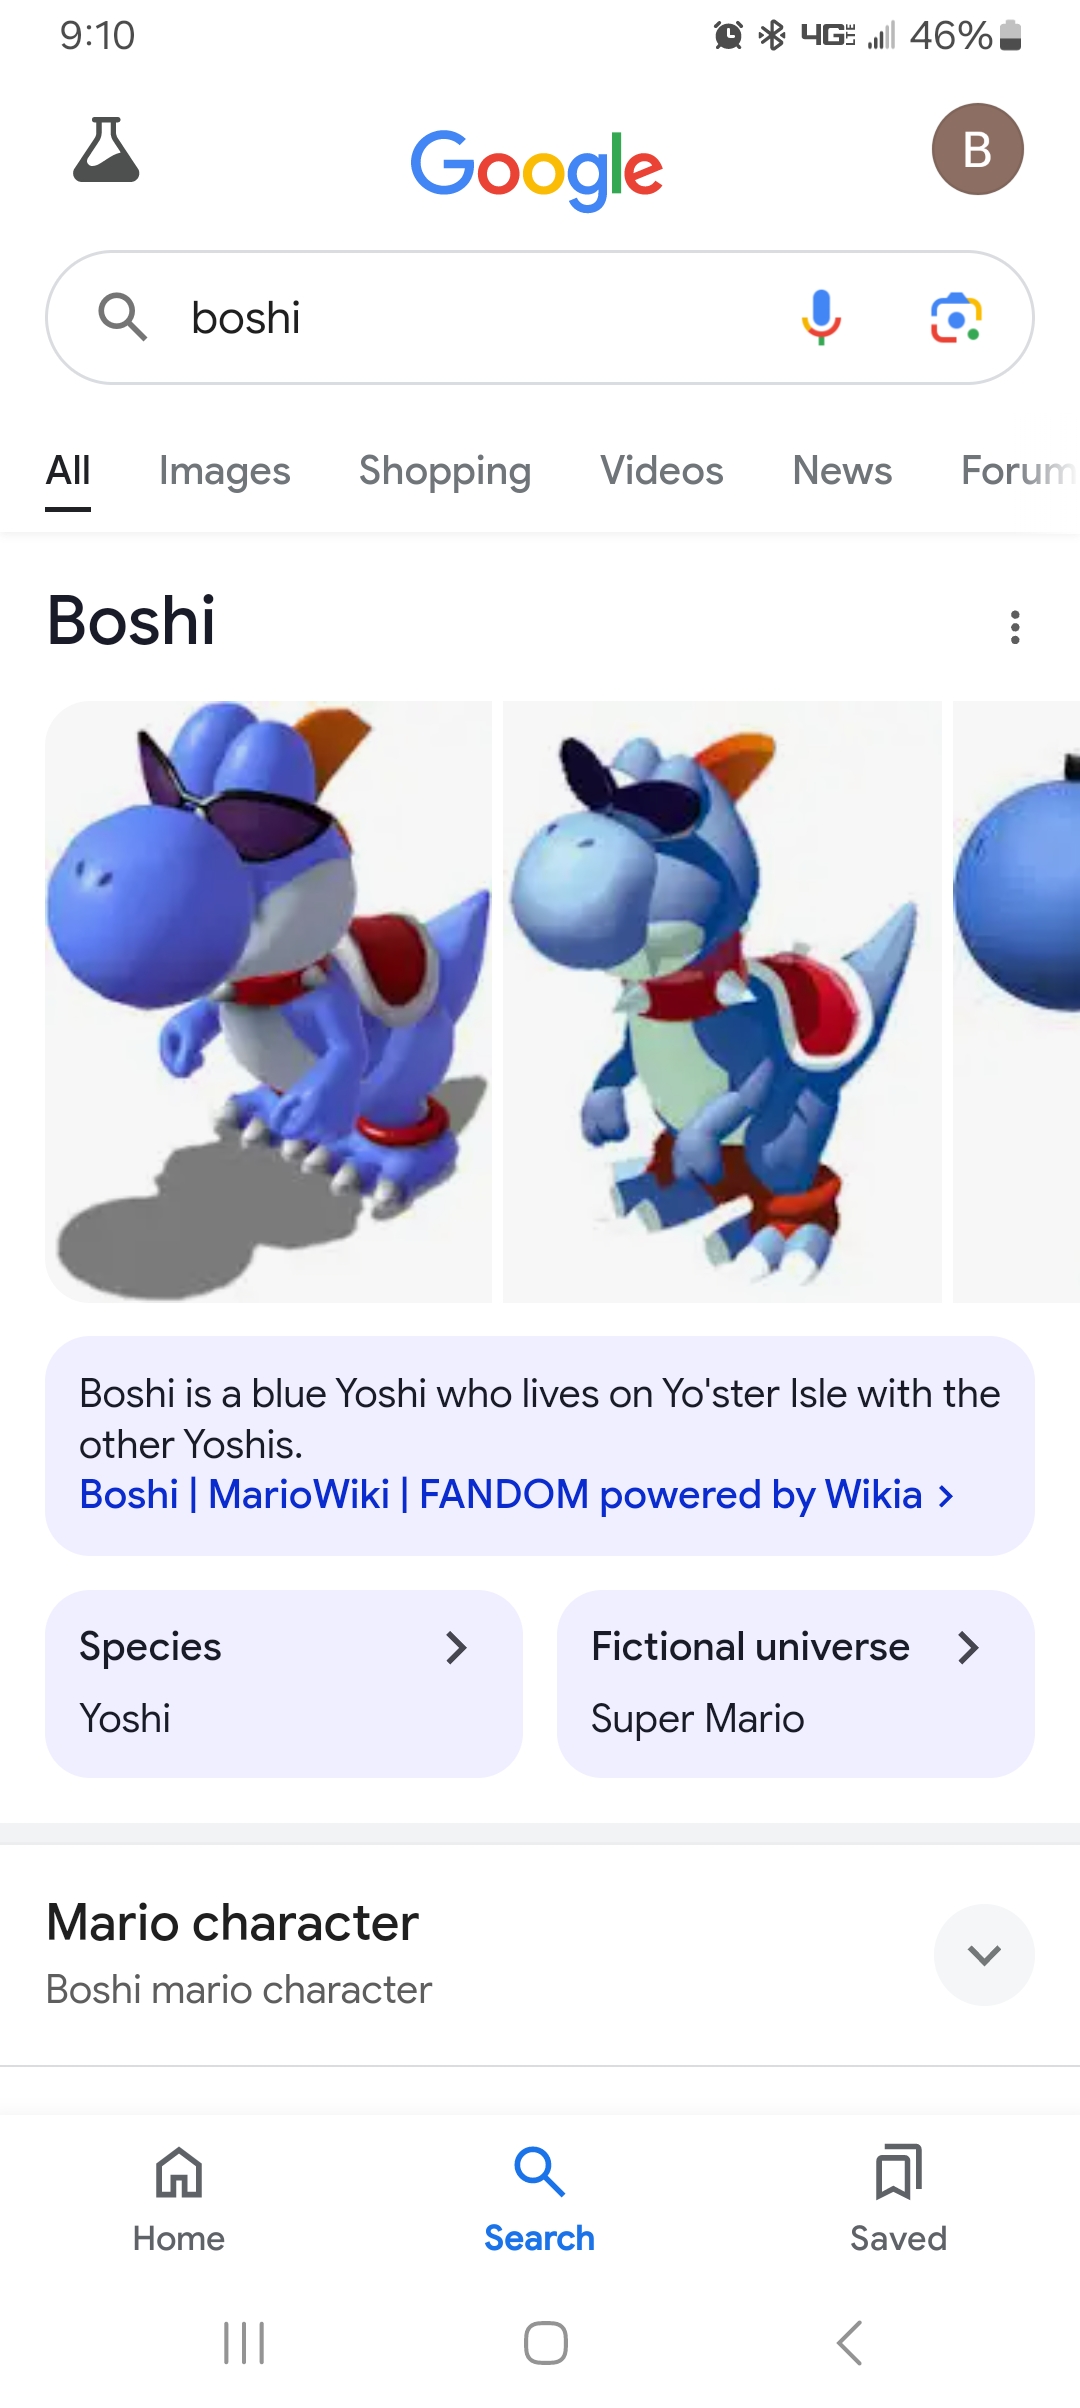Select the Videos results tab
The image size is (1080, 2408).
pyautogui.click(x=662, y=470)
